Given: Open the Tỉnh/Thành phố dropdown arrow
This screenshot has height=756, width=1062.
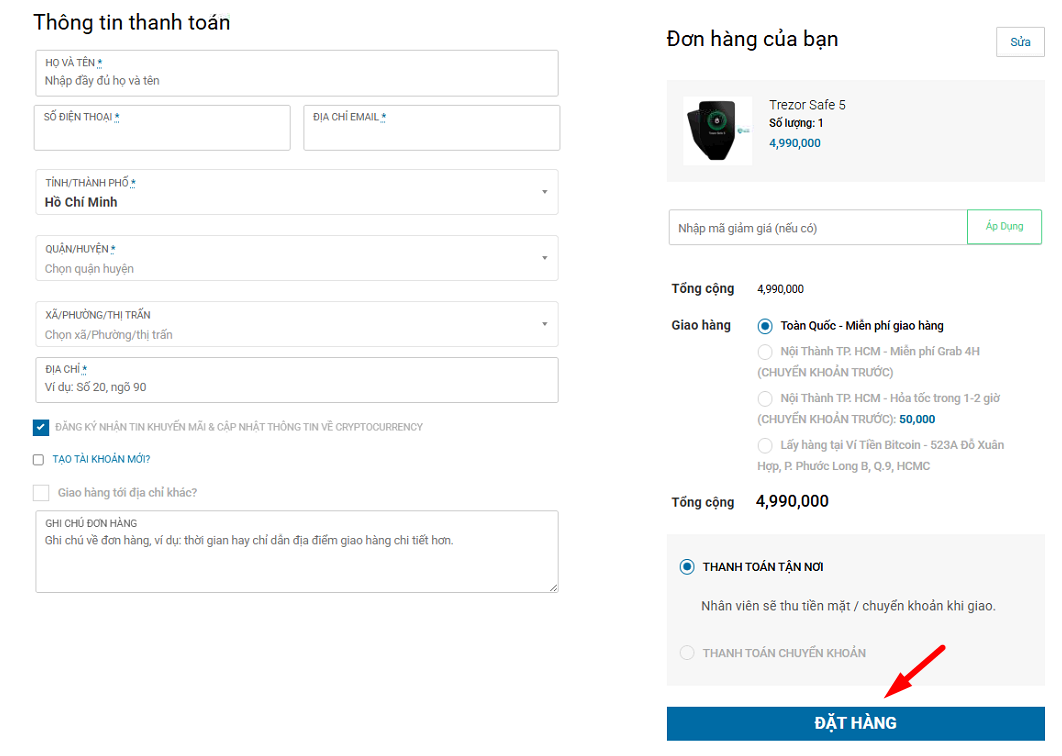Looking at the screenshot, I should [545, 192].
